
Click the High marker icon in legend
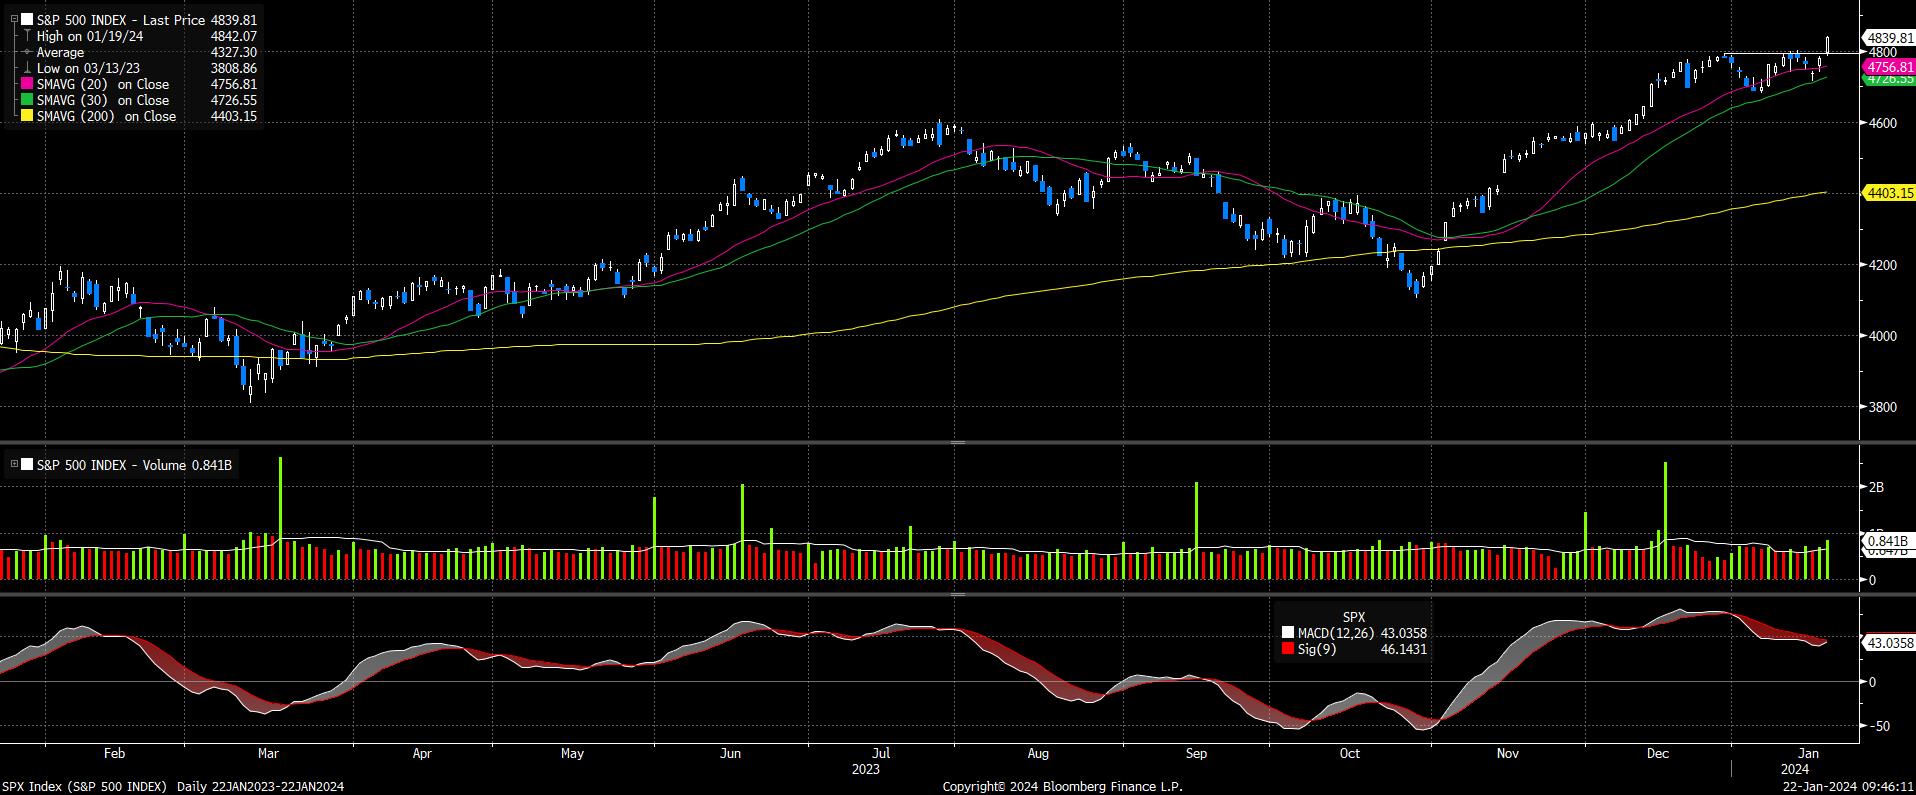tap(27, 36)
